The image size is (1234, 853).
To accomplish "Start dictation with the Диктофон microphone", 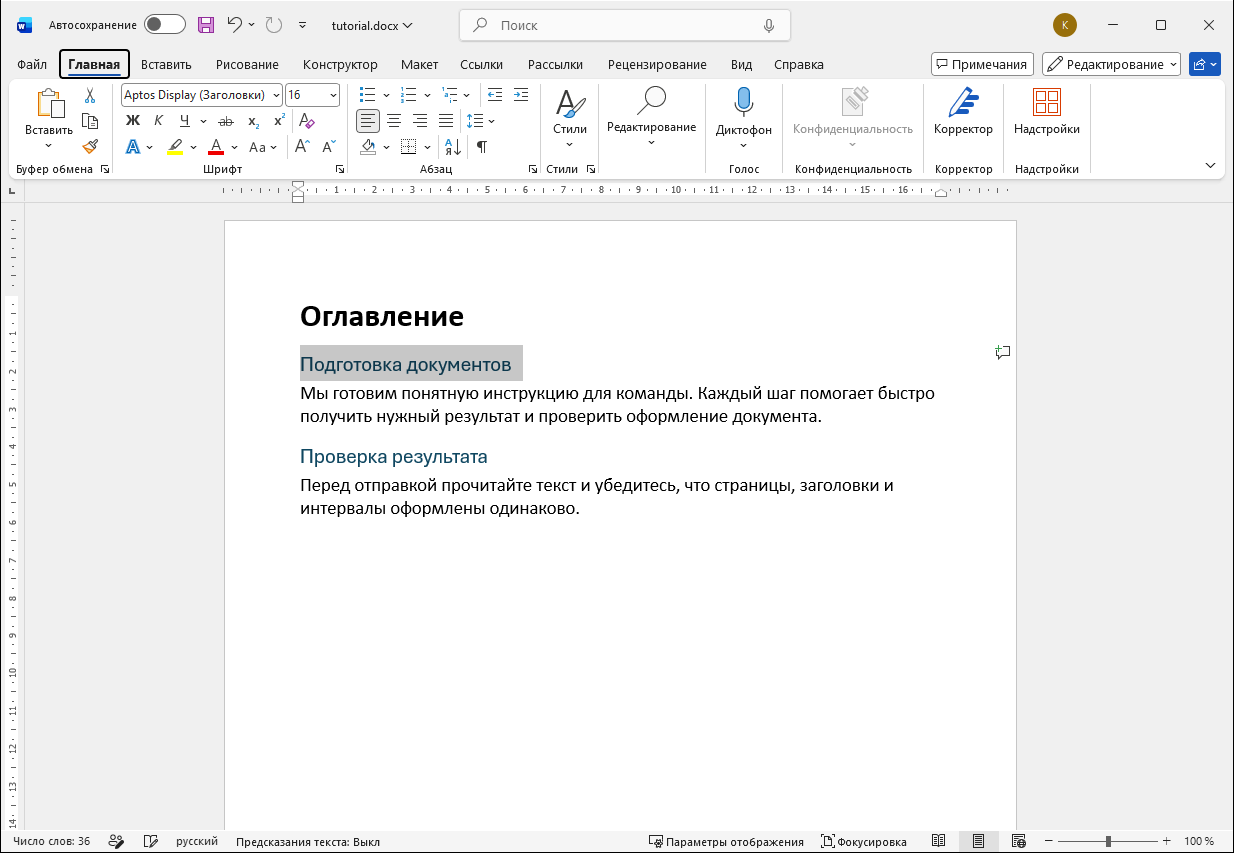I will click(743, 104).
